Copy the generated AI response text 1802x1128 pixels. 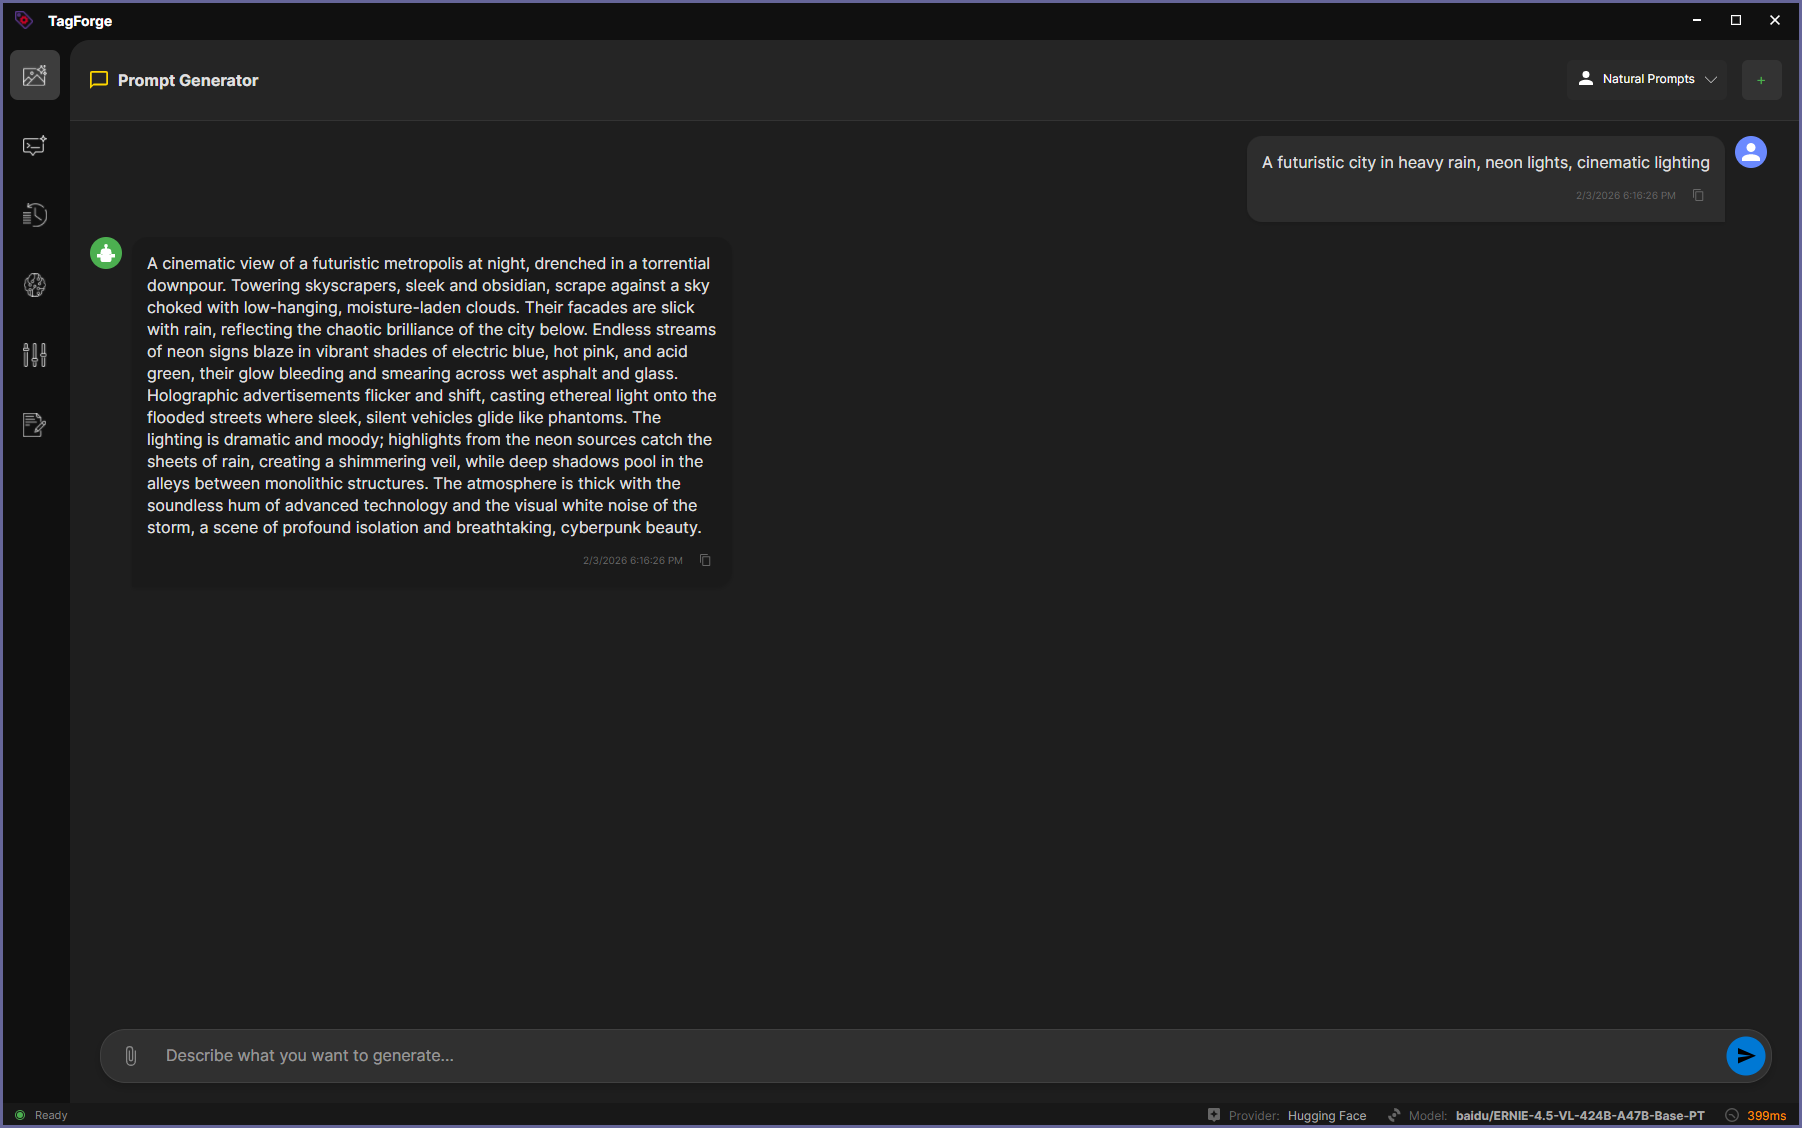(x=705, y=560)
